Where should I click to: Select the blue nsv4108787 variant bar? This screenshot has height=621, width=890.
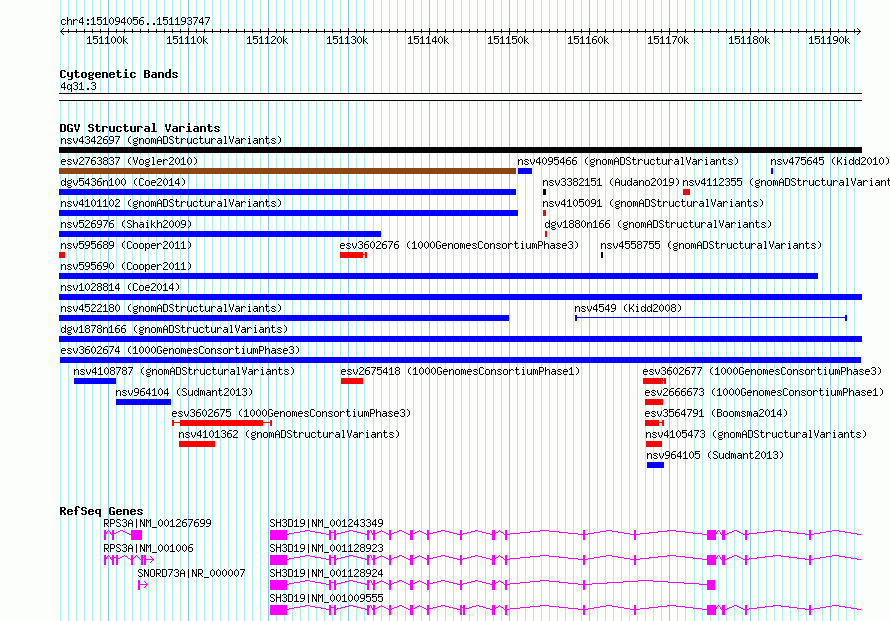click(95, 381)
